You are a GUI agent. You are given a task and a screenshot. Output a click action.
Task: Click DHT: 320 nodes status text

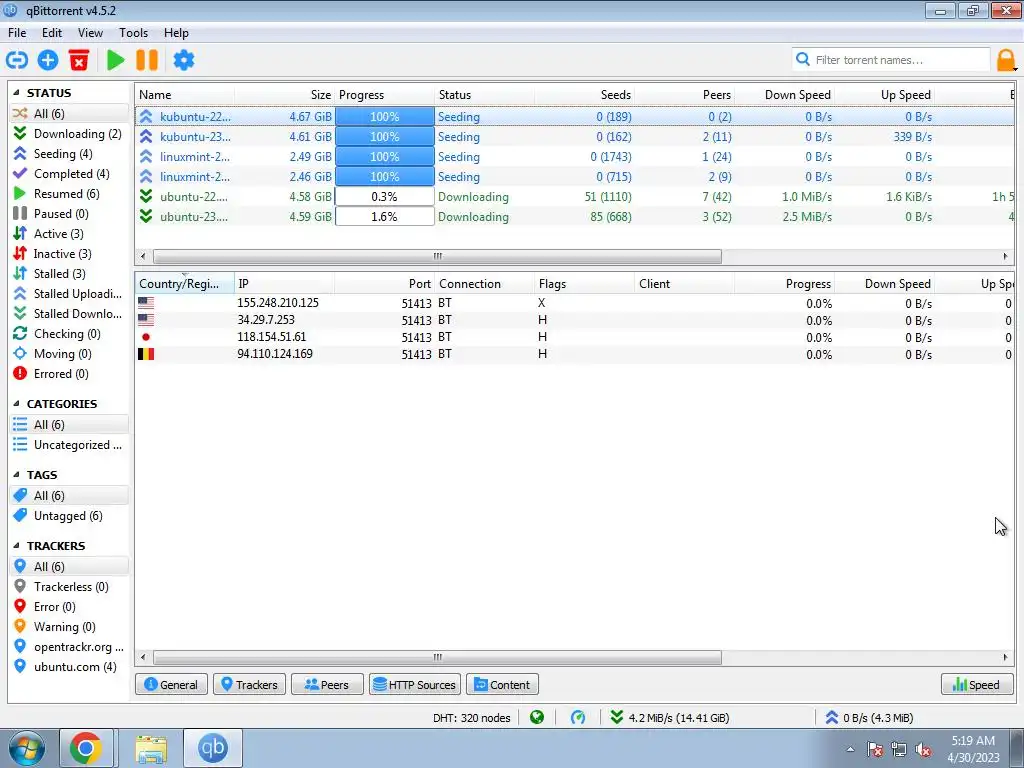pos(472,718)
